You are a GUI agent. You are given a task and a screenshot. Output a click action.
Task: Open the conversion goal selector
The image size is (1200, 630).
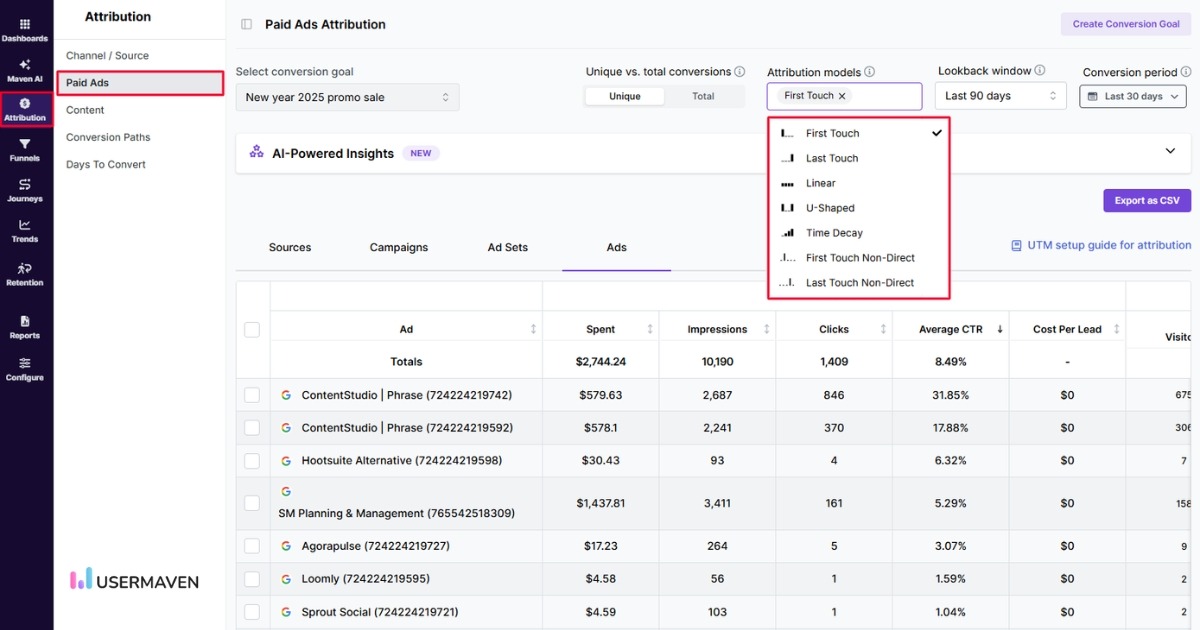tap(347, 97)
